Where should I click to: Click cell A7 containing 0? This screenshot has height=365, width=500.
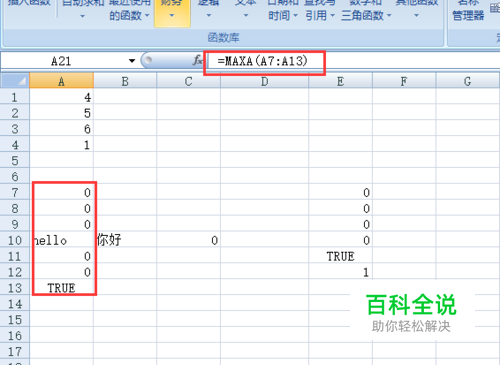[61, 192]
